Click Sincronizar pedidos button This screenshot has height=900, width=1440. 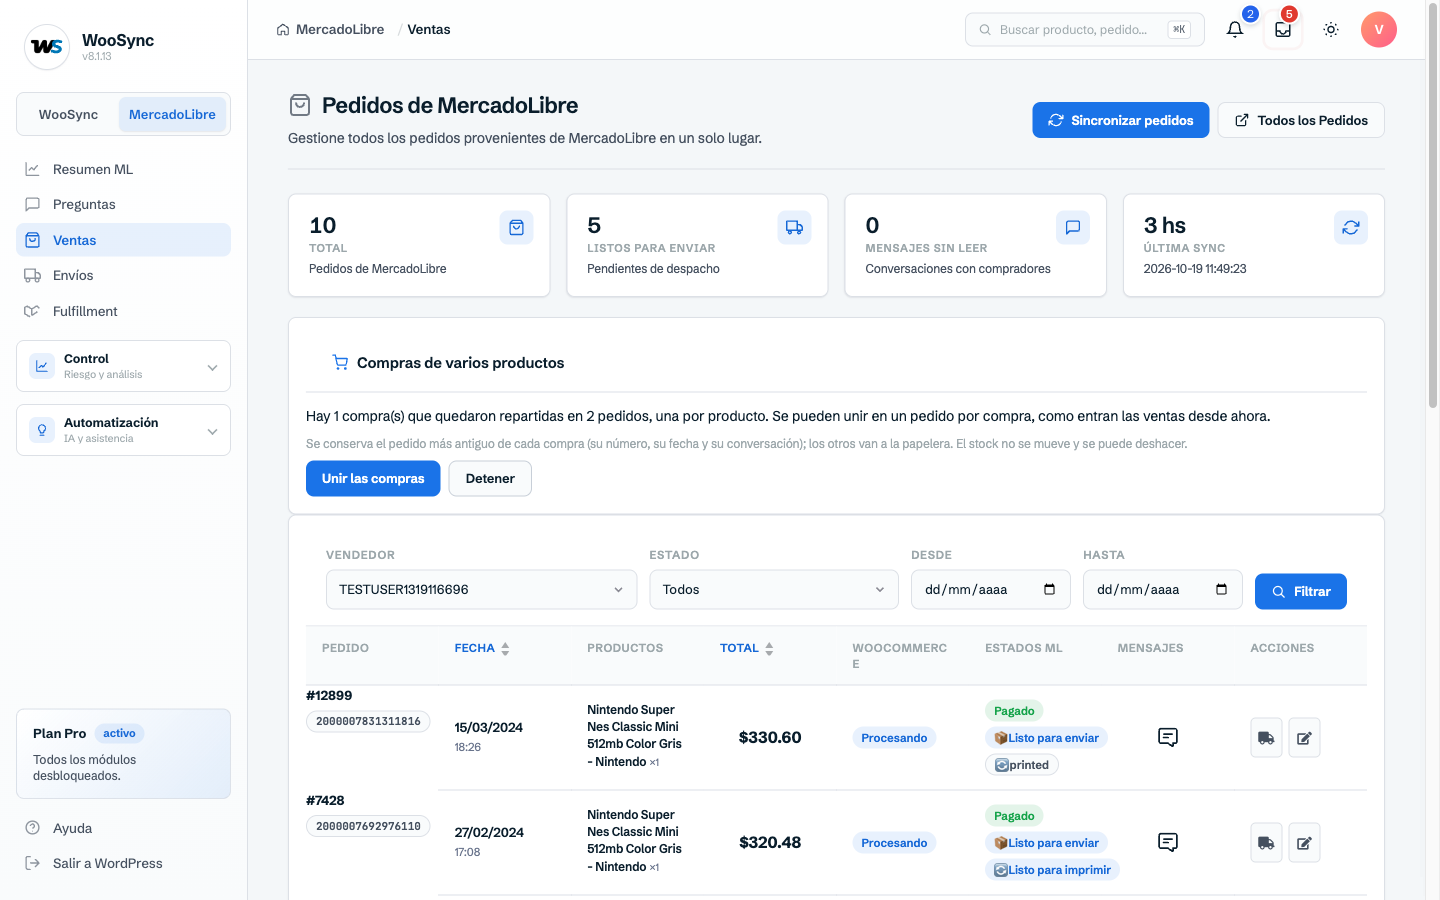click(x=1120, y=120)
